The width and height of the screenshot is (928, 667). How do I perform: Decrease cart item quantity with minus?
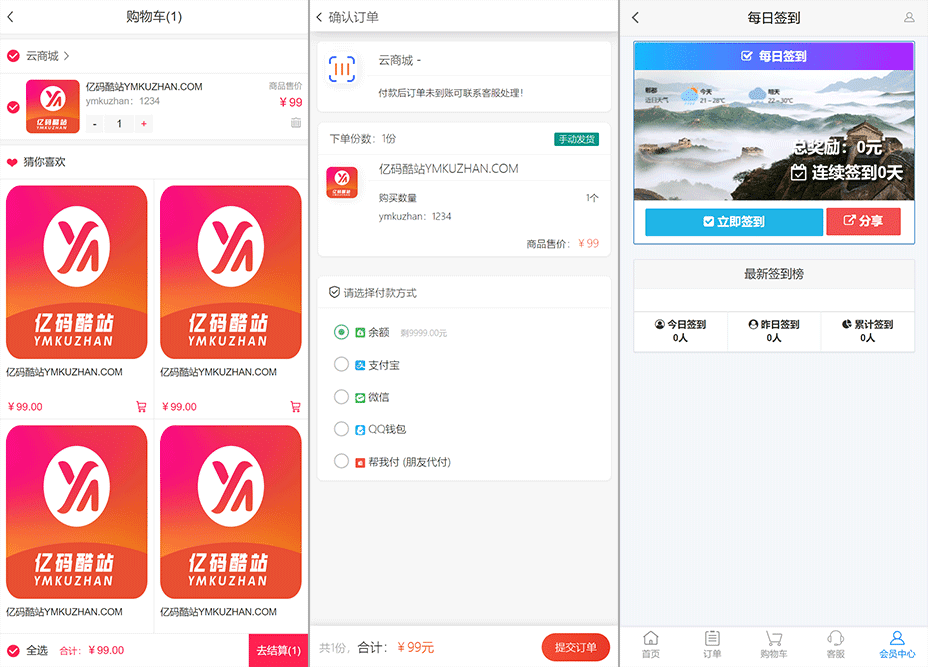click(x=95, y=124)
